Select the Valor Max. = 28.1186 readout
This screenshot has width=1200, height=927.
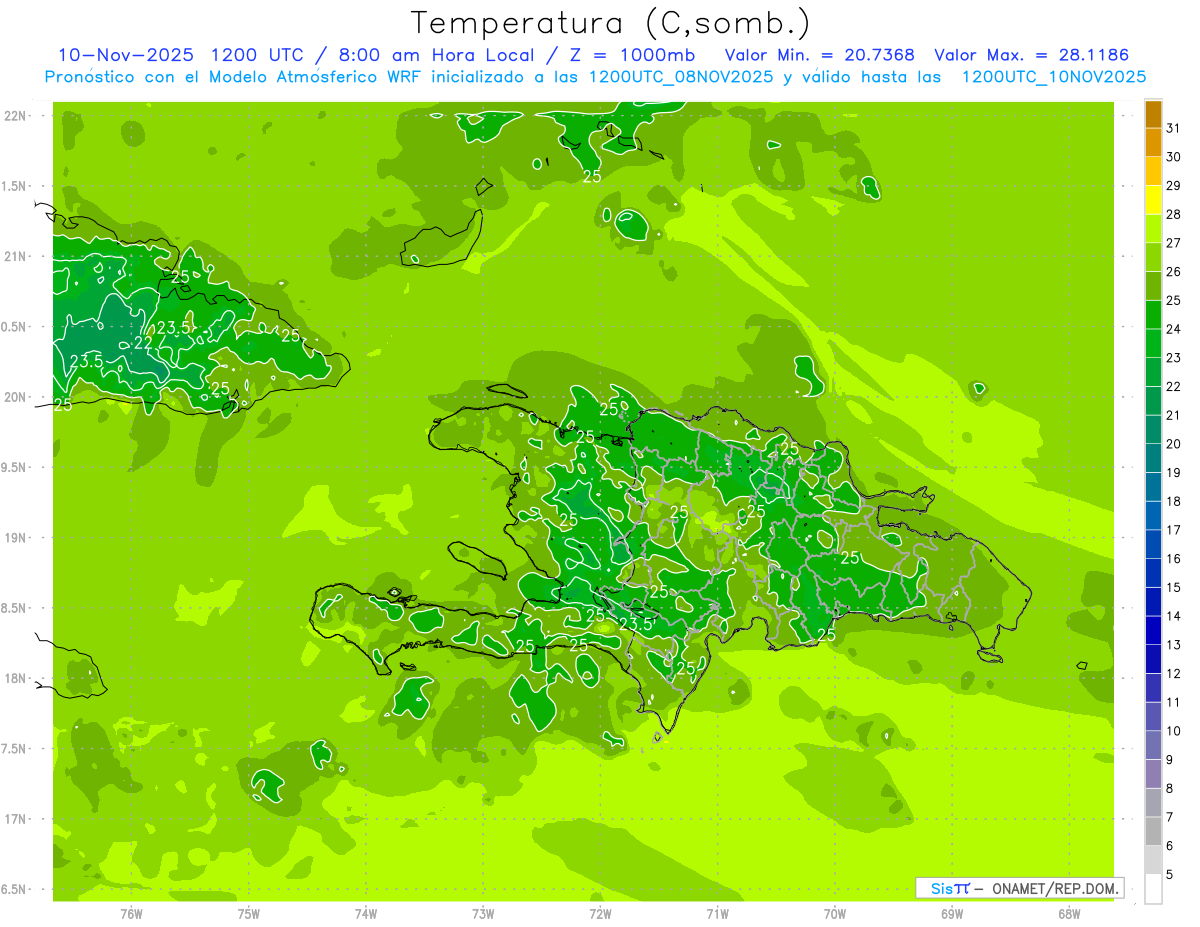tap(1031, 55)
